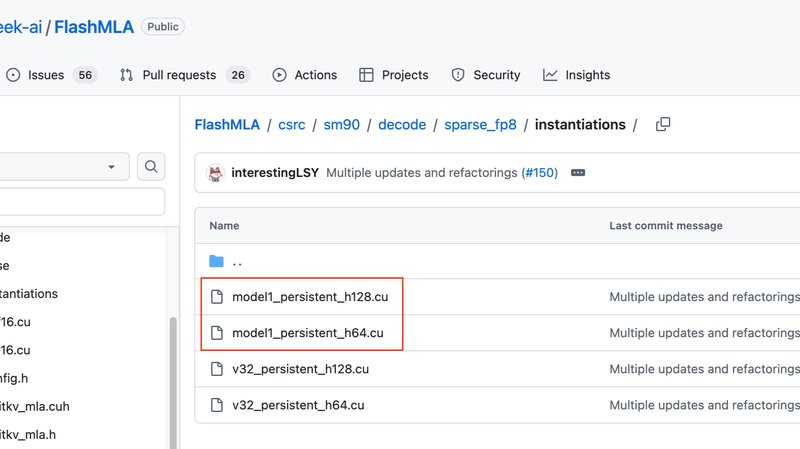The height and width of the screenshot is (449, 800).
Task: Click the Projects table icon
Action: point(366,75)
